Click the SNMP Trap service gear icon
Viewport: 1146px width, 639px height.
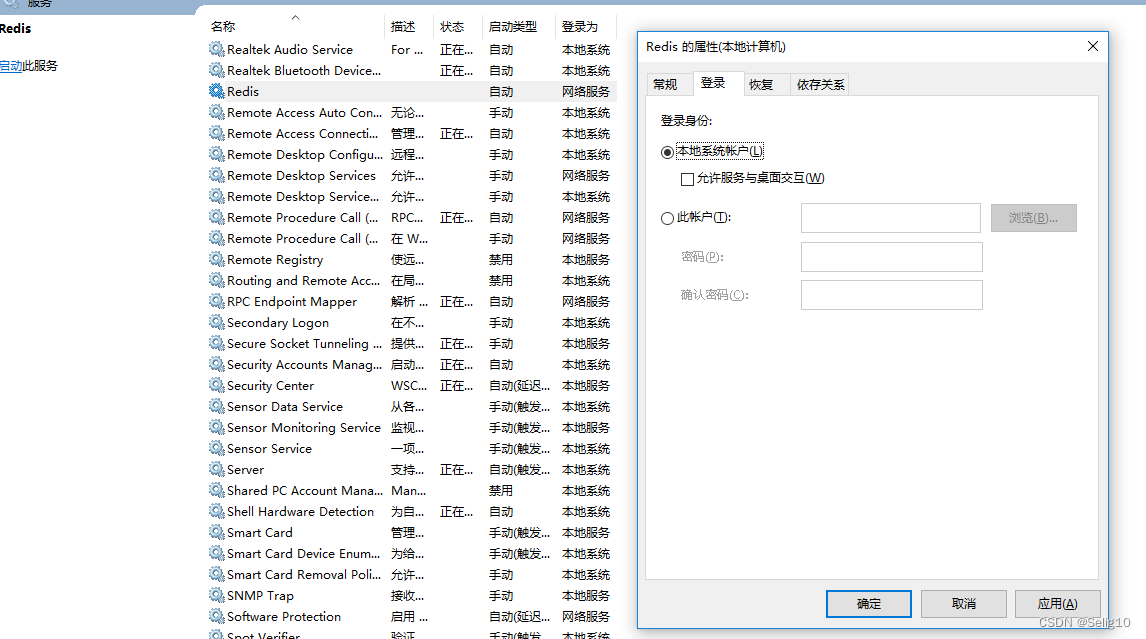pyautogui.click(x=216, y=595)
